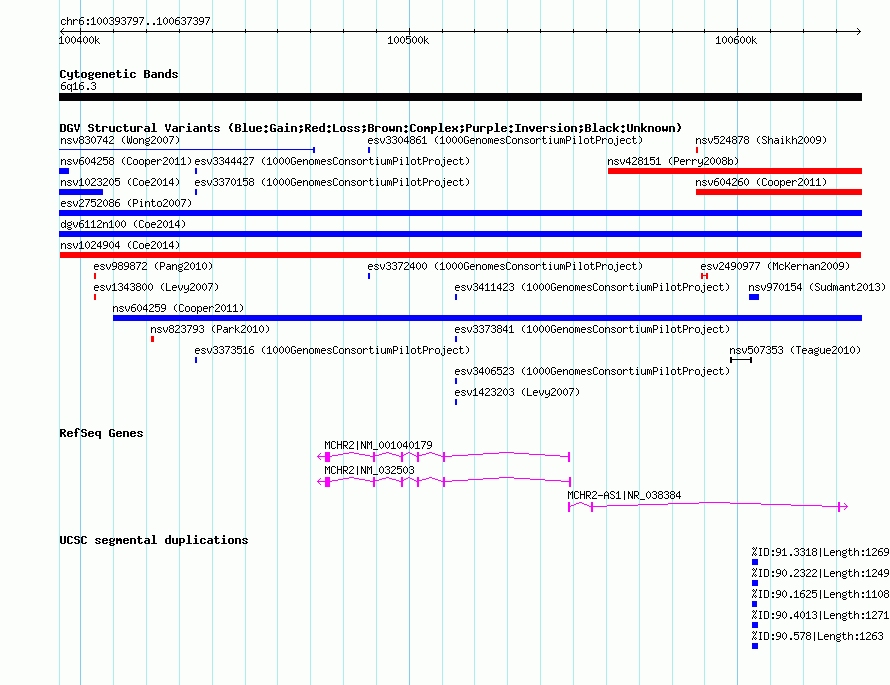This screenshot has height=685, width=890.
Task: Open esv3344427 variant entry
Action: pos(332,161)
